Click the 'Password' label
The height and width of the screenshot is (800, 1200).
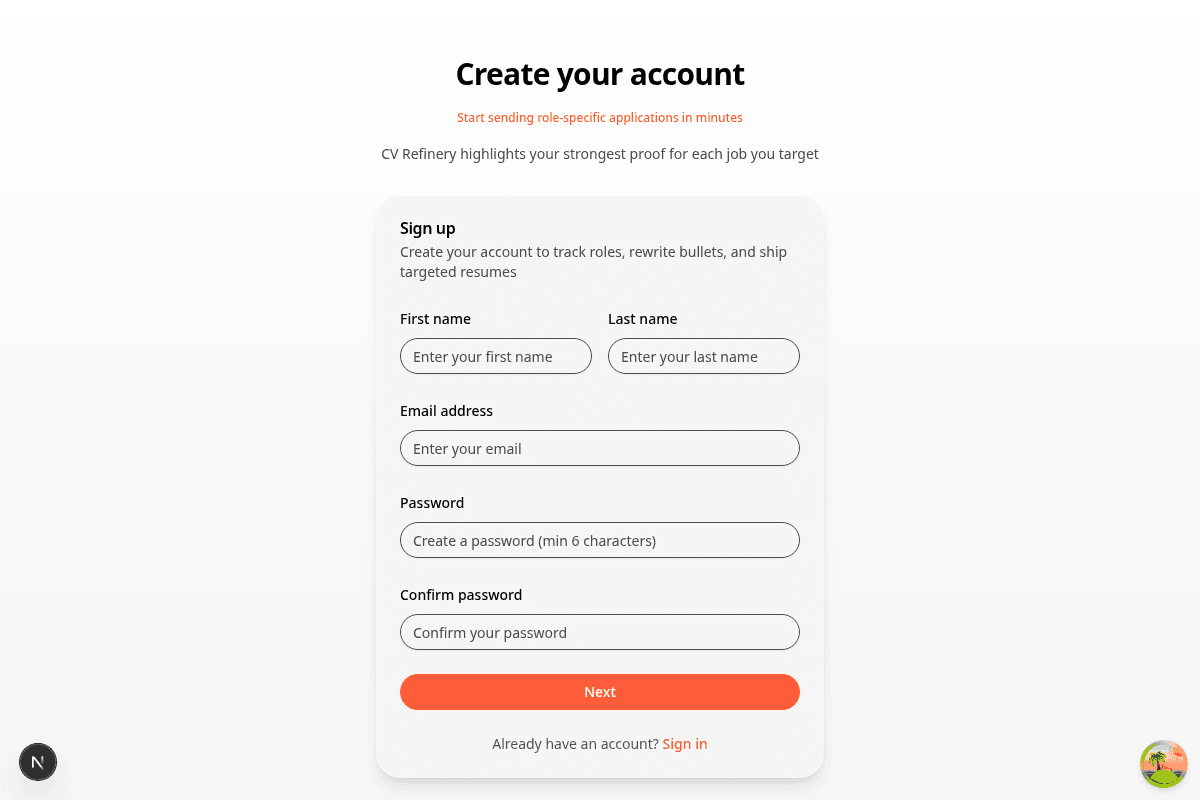(432, 503)
